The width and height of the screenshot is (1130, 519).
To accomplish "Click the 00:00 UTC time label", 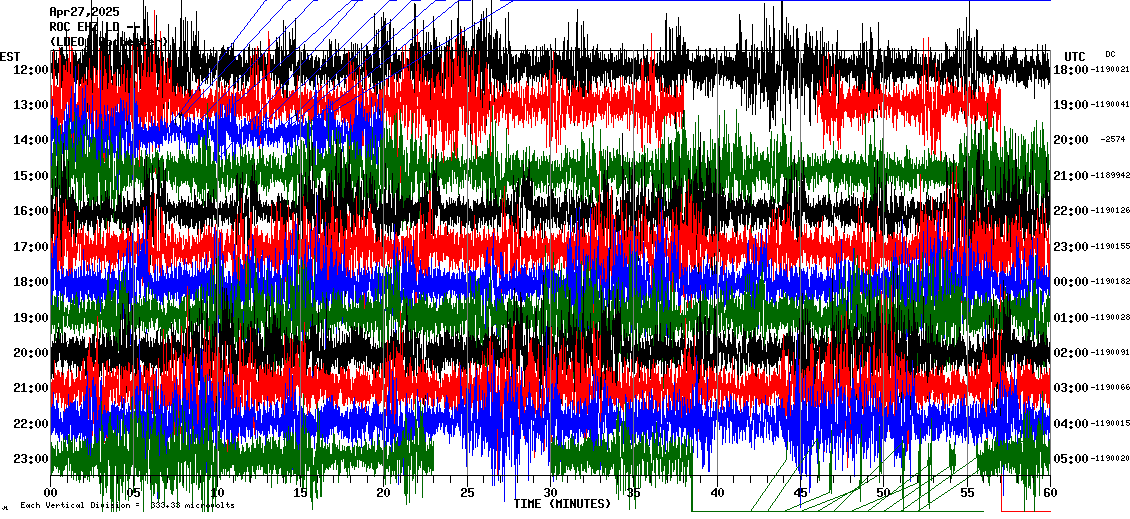I will (1070, 282).
